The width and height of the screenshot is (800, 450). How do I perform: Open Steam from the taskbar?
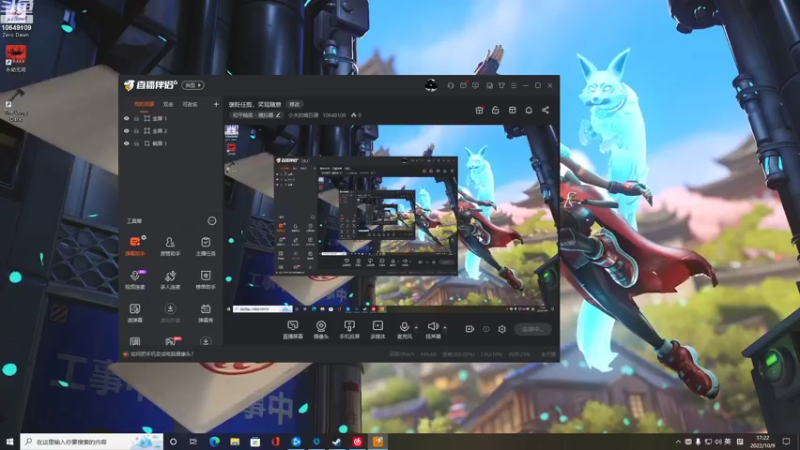tap(337, 441)
